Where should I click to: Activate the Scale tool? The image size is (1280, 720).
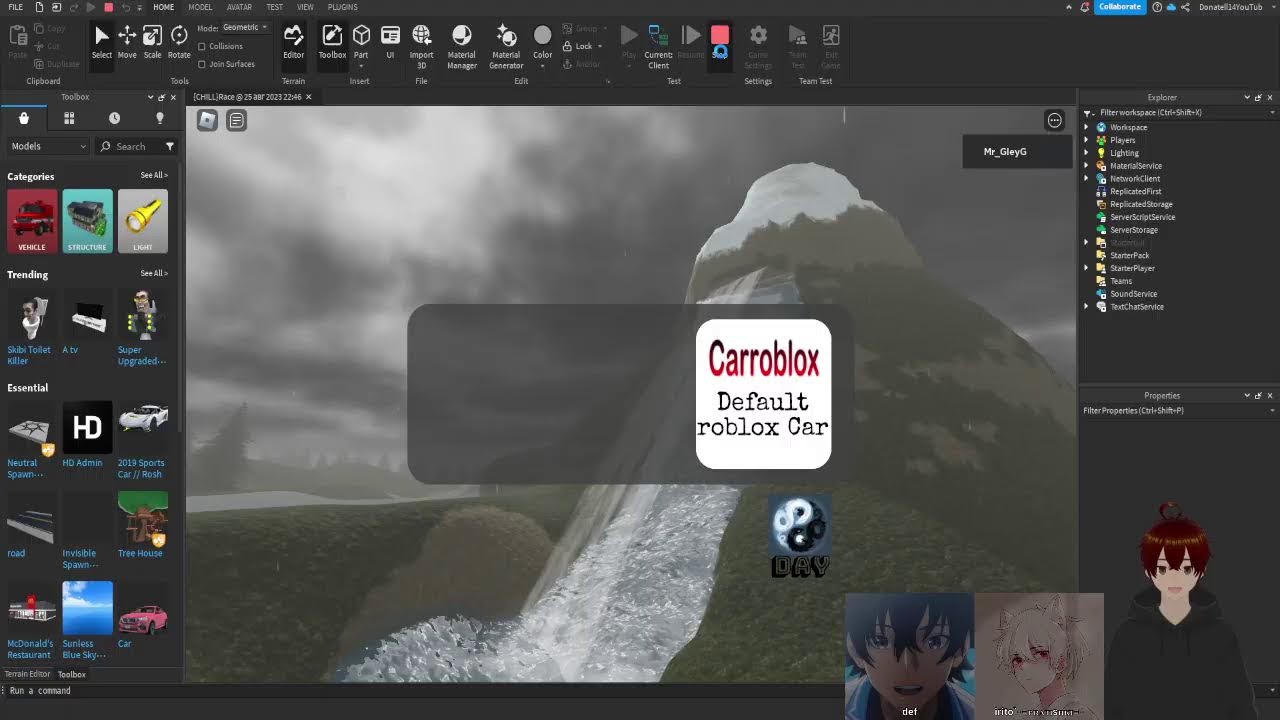click(152, 42)
